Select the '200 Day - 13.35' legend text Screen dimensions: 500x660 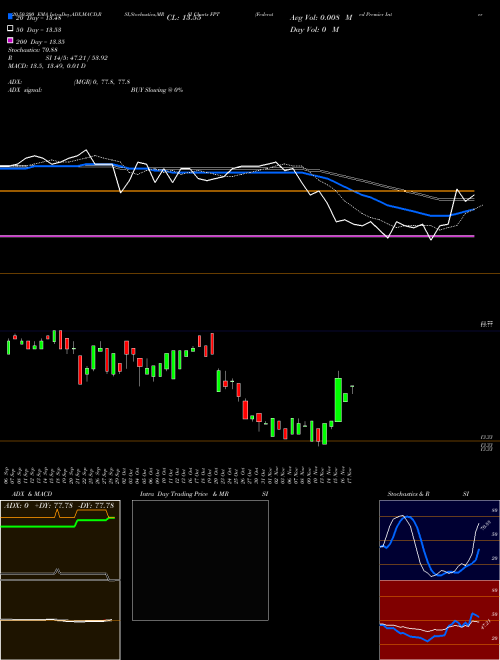click(40, 42)
